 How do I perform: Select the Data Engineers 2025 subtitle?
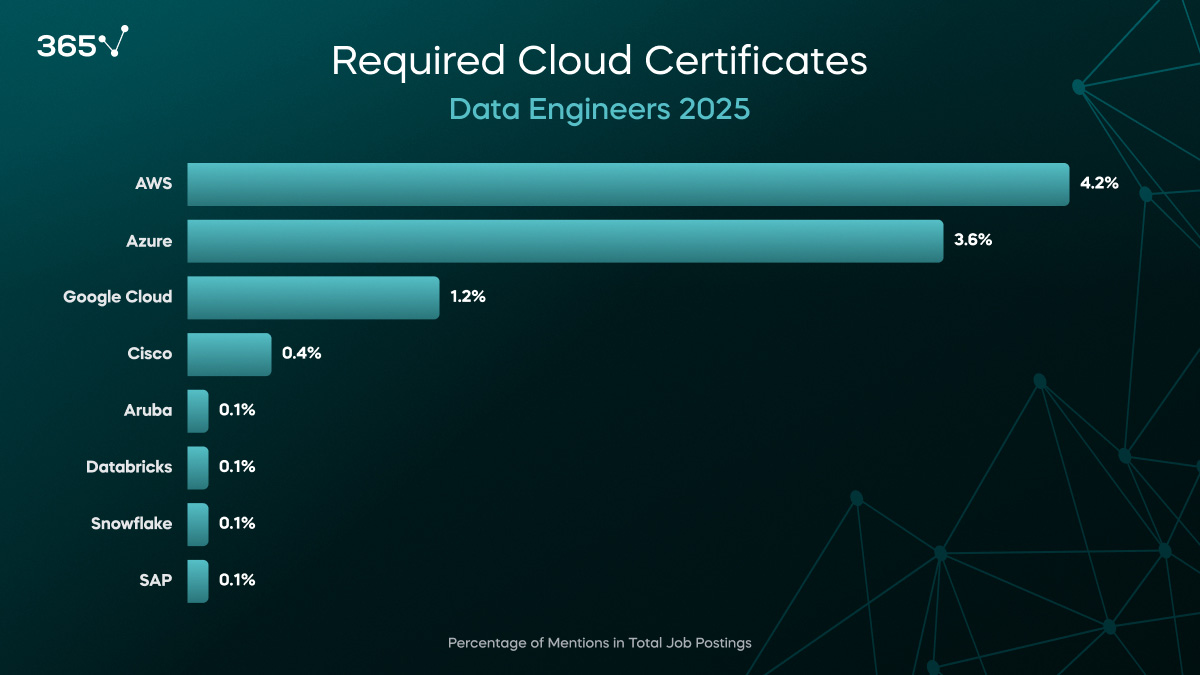(599, 109)
